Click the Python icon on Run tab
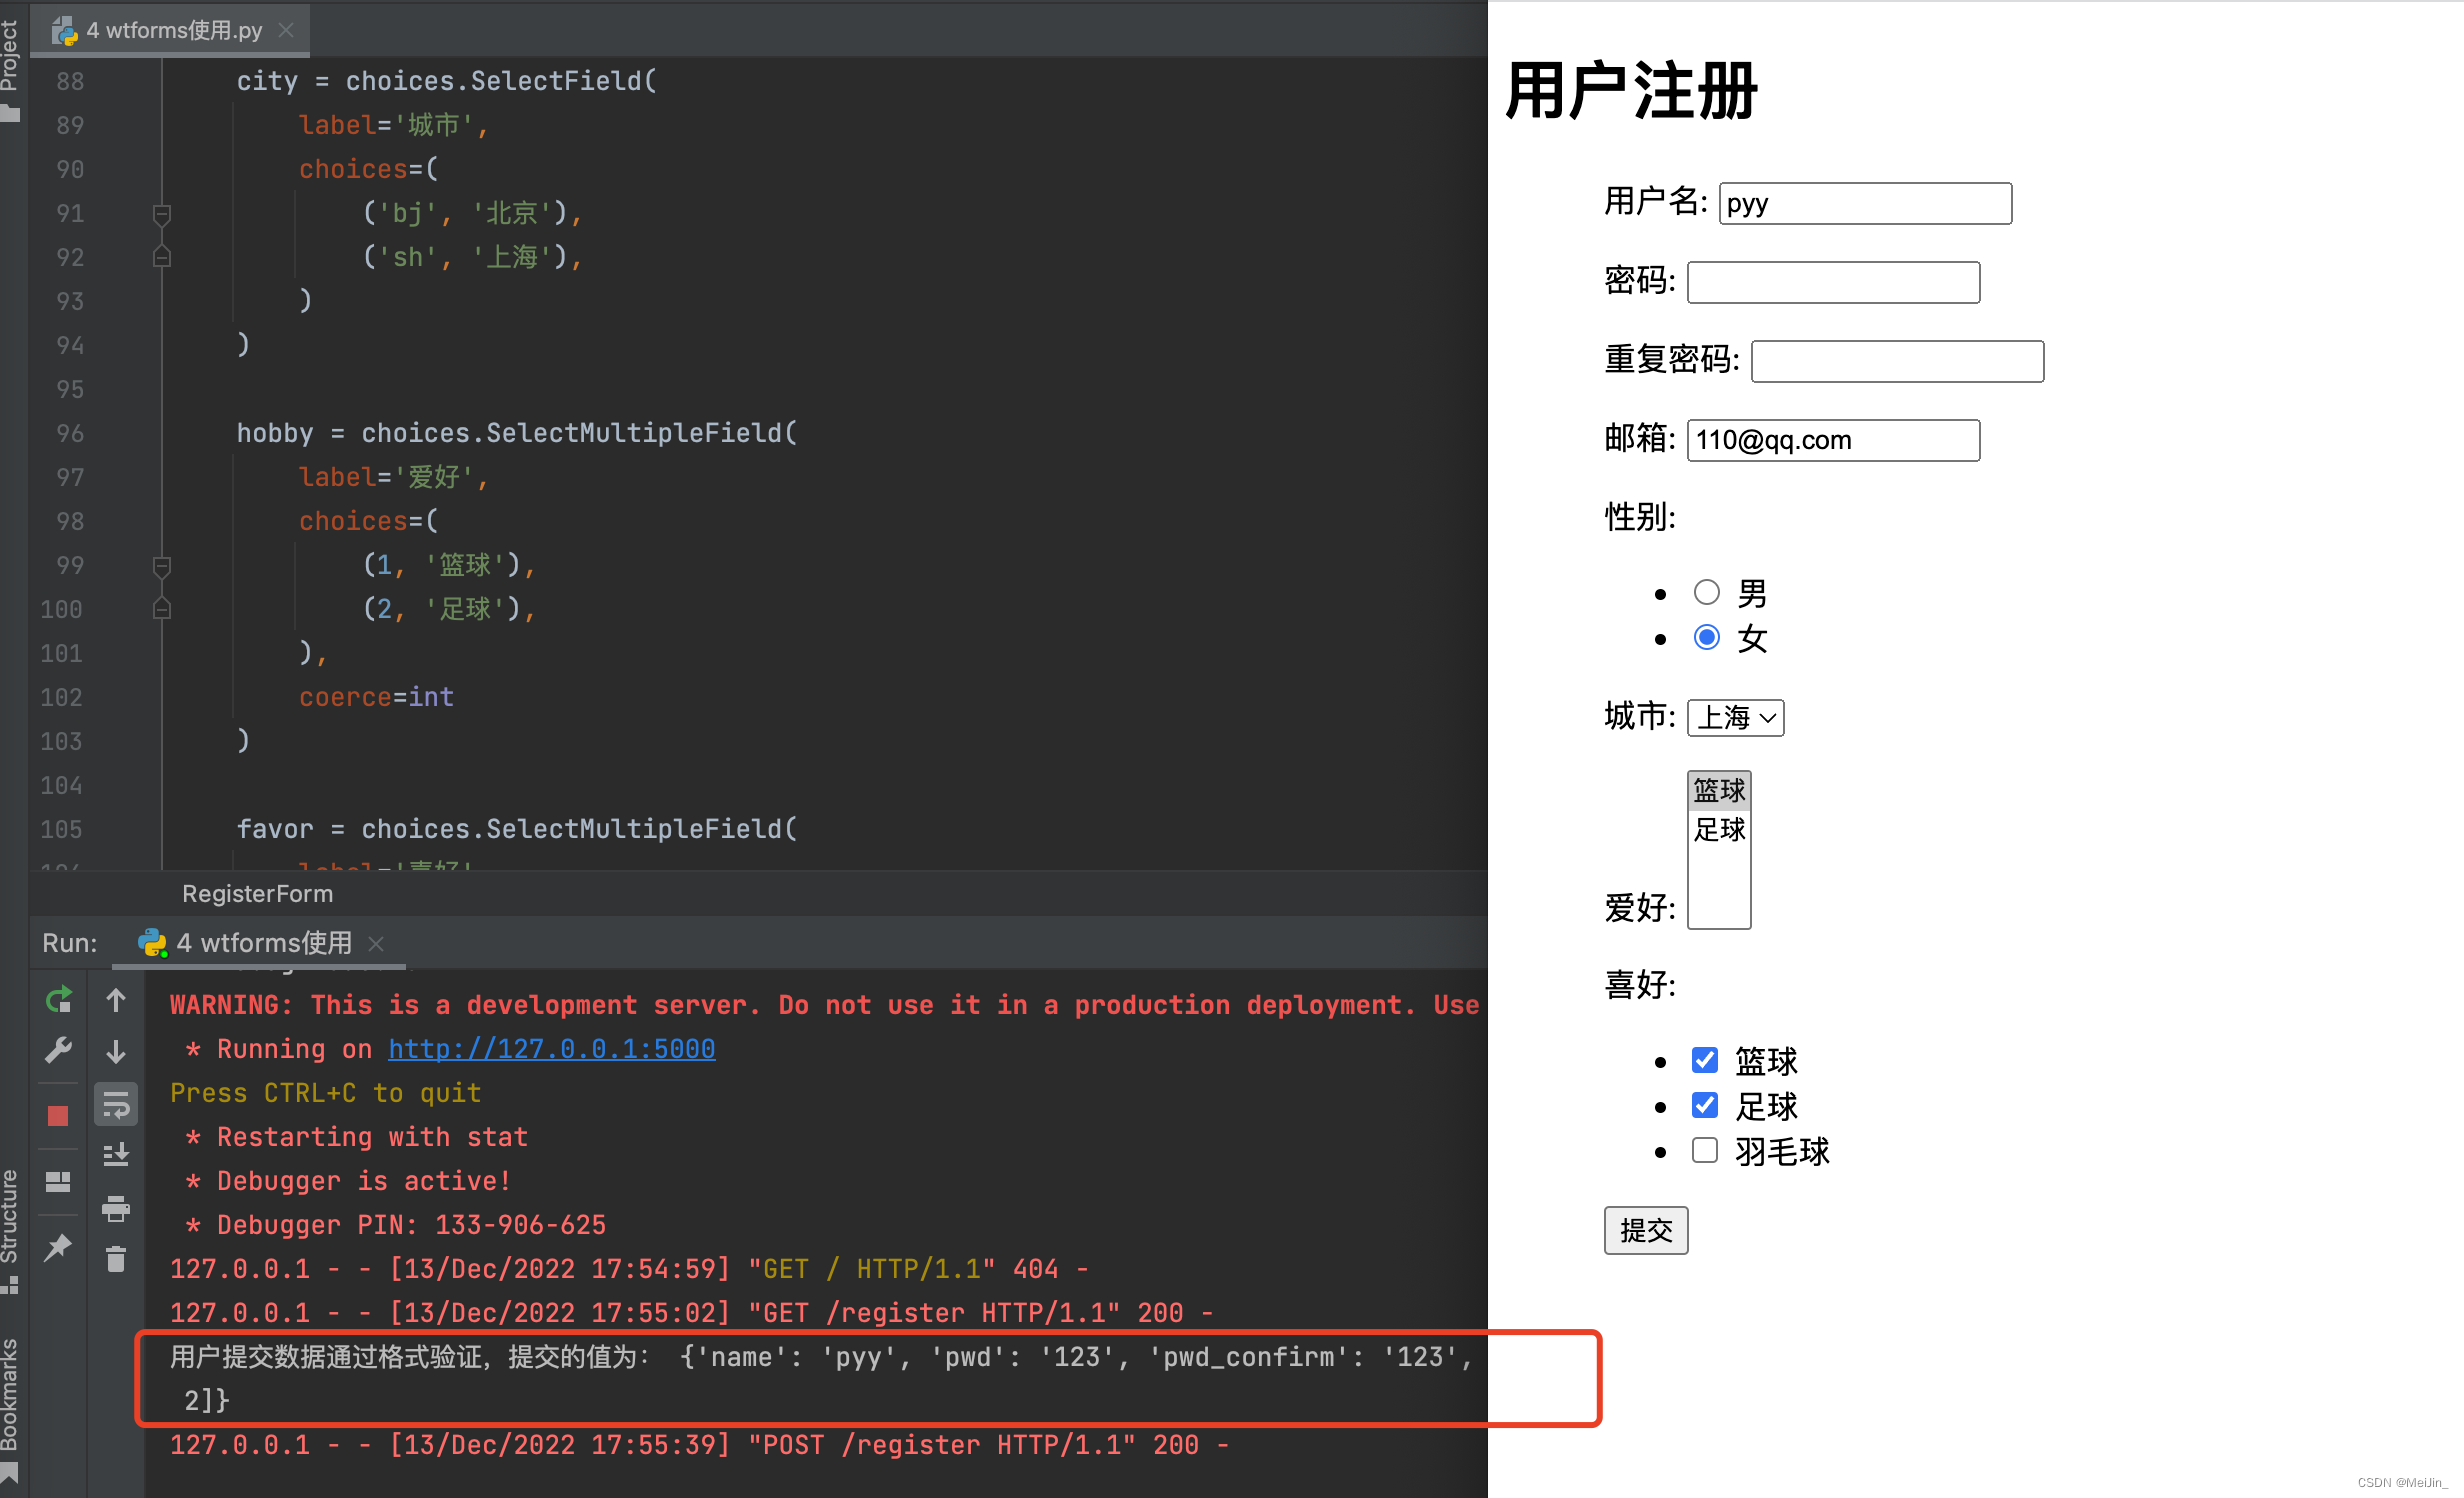 152,943
